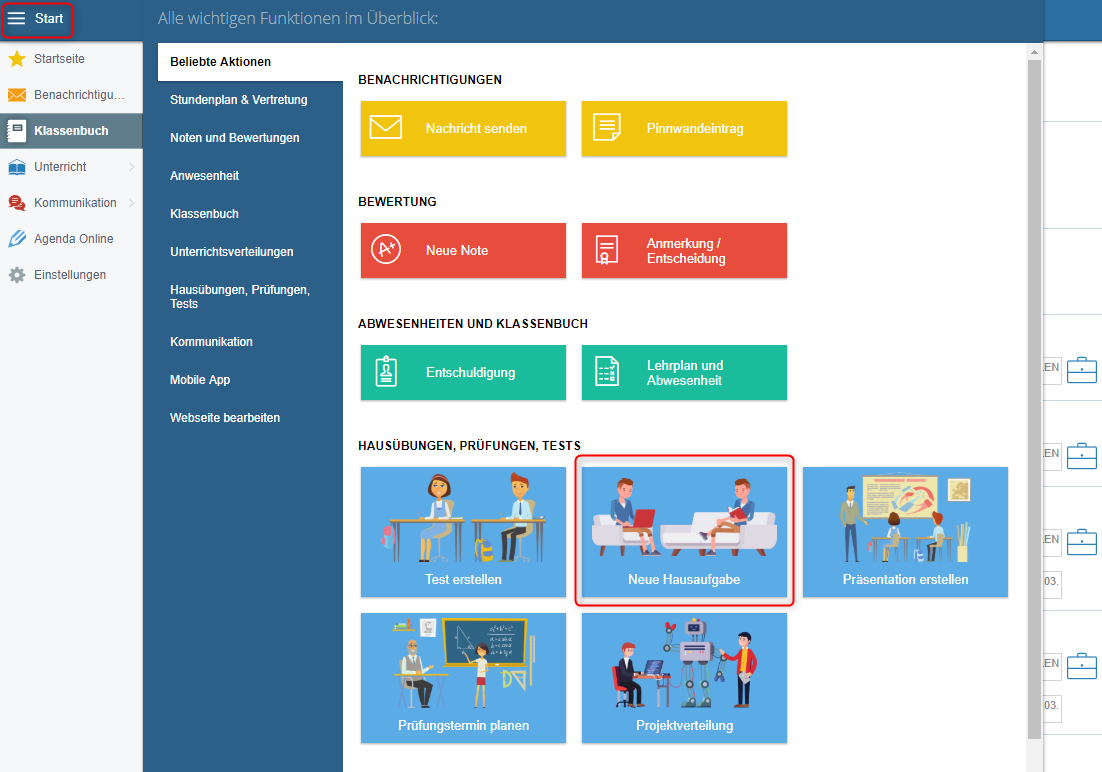This screenshot has height=772, width=1102.
Task: Click the Anmerkung / Entscheidung button
Action: click(x=684, y=250)
